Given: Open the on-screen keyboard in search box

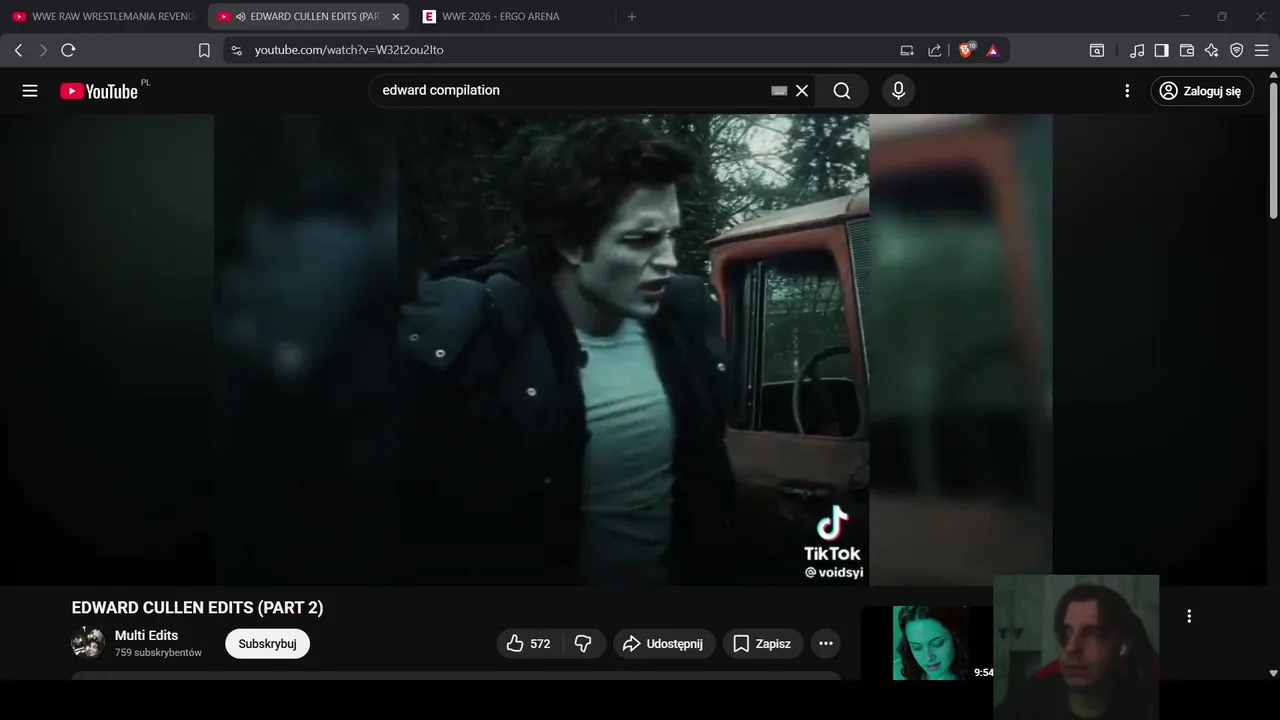Looking at the screenshot, I should (779, 91).
